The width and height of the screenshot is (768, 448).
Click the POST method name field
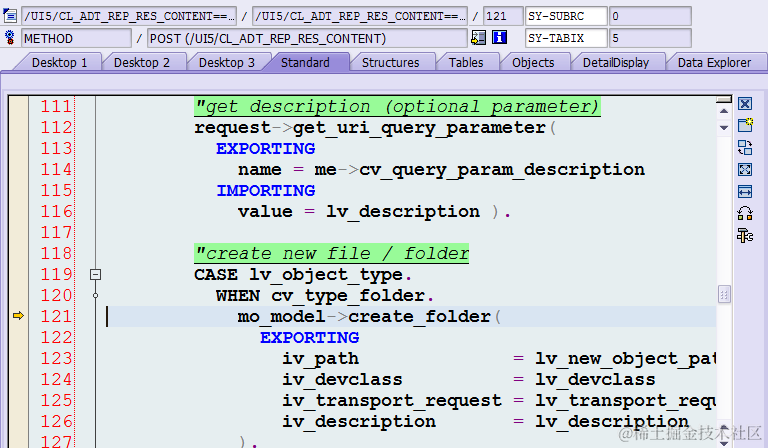tap(308, 38)
